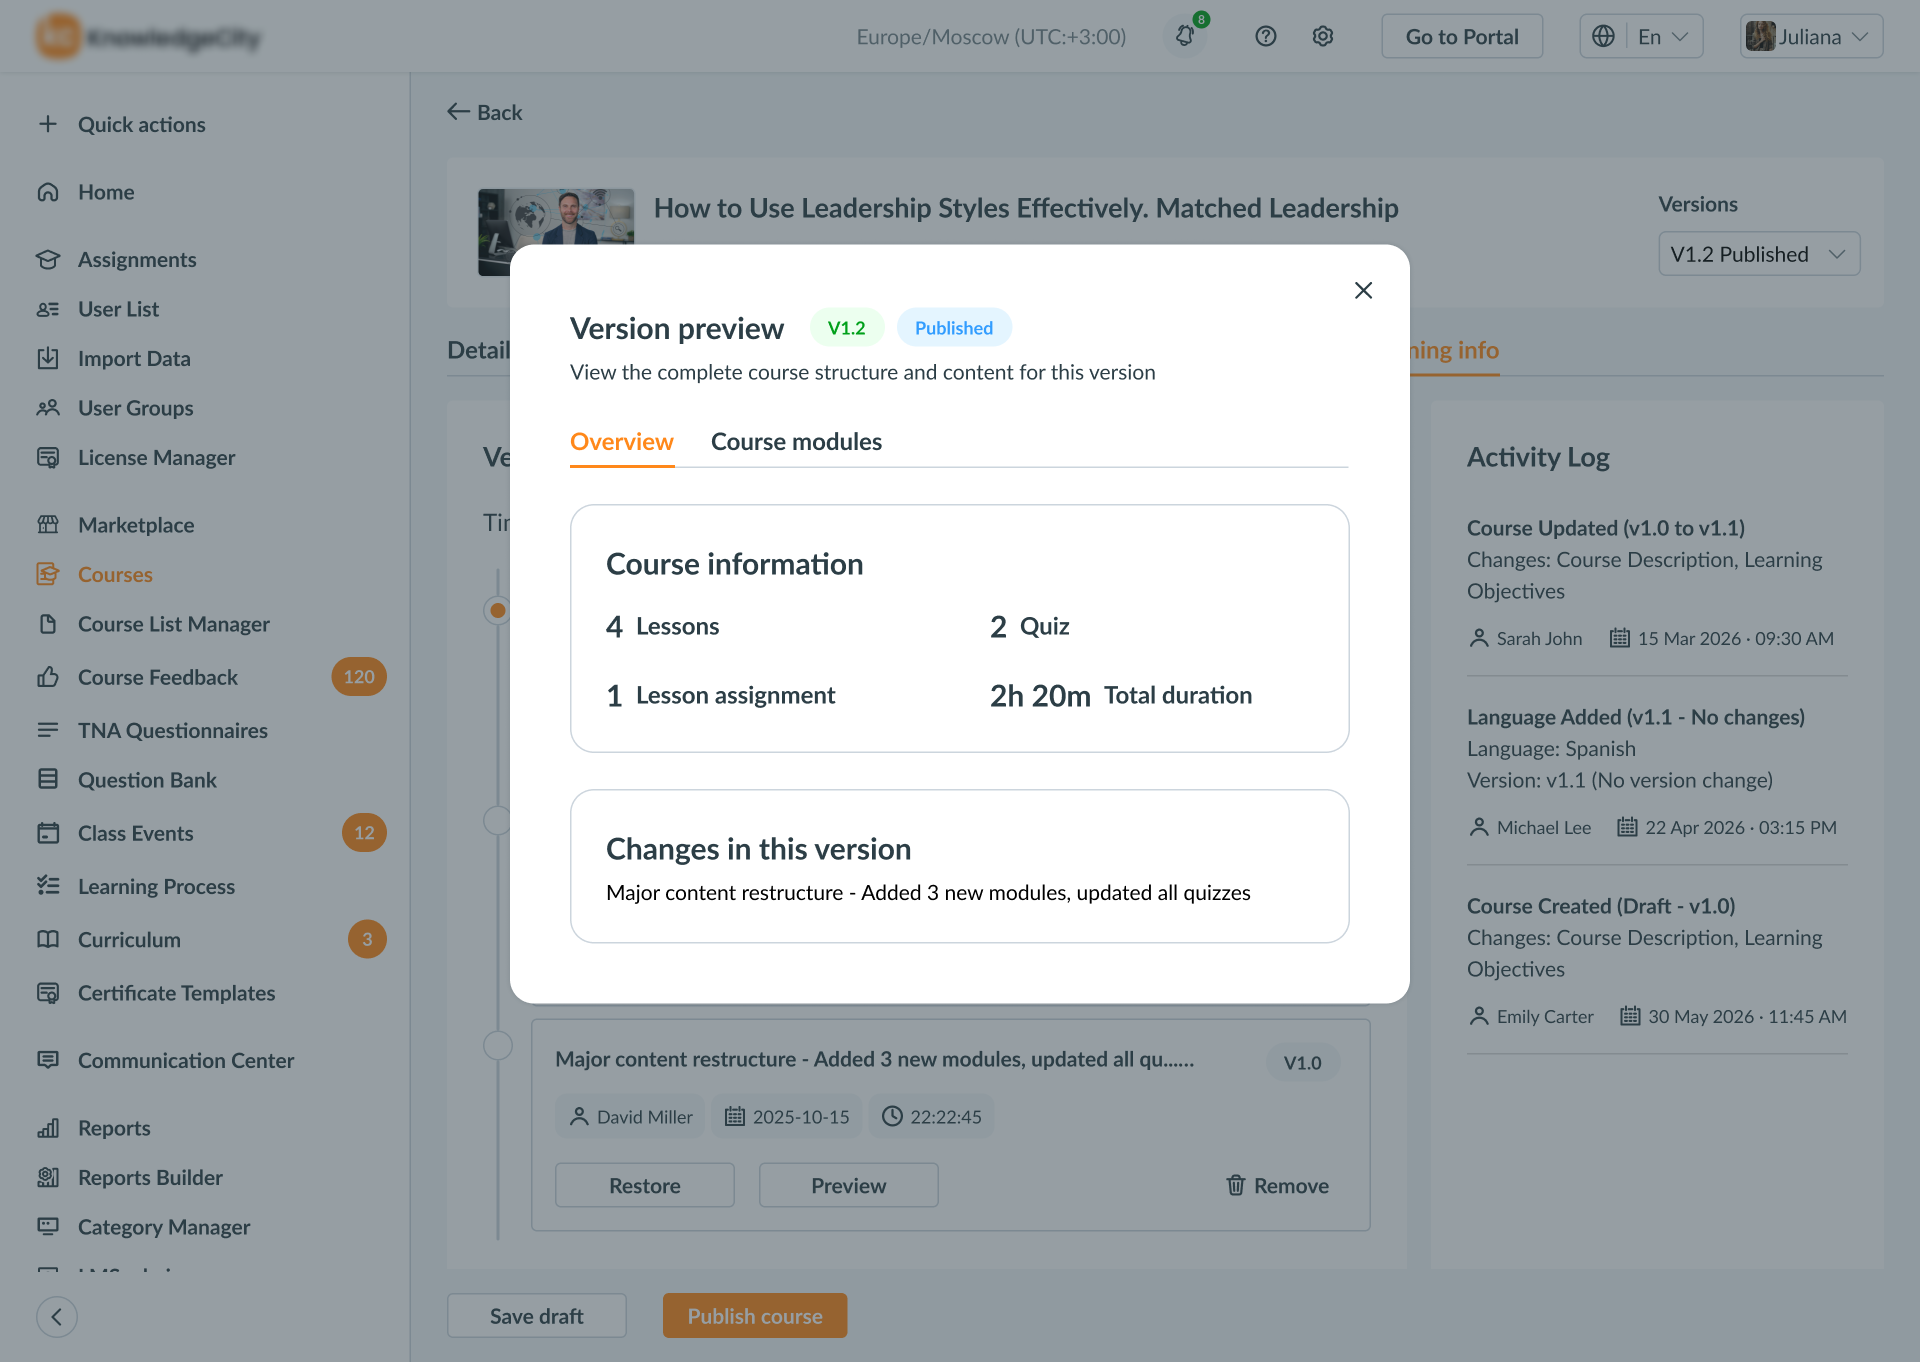1920x1362 pixels.
Task: Click the Publish course button
Action: [x=755, y=1316]
